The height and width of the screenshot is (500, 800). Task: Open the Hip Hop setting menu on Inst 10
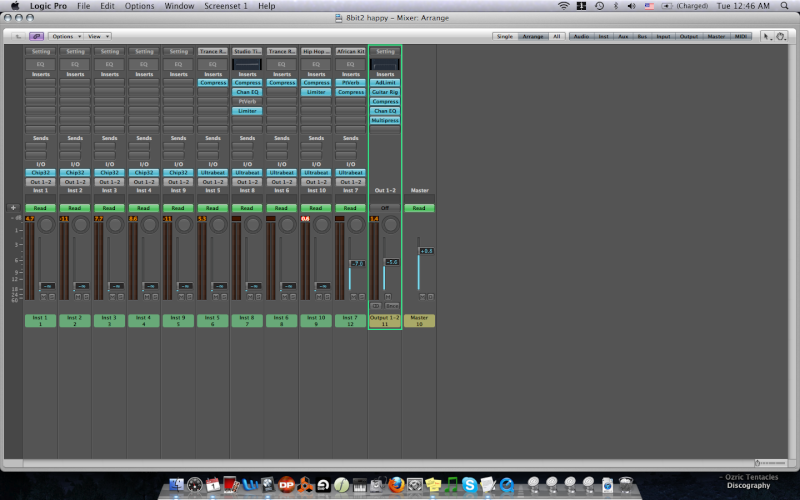click(x=316, y=52)
